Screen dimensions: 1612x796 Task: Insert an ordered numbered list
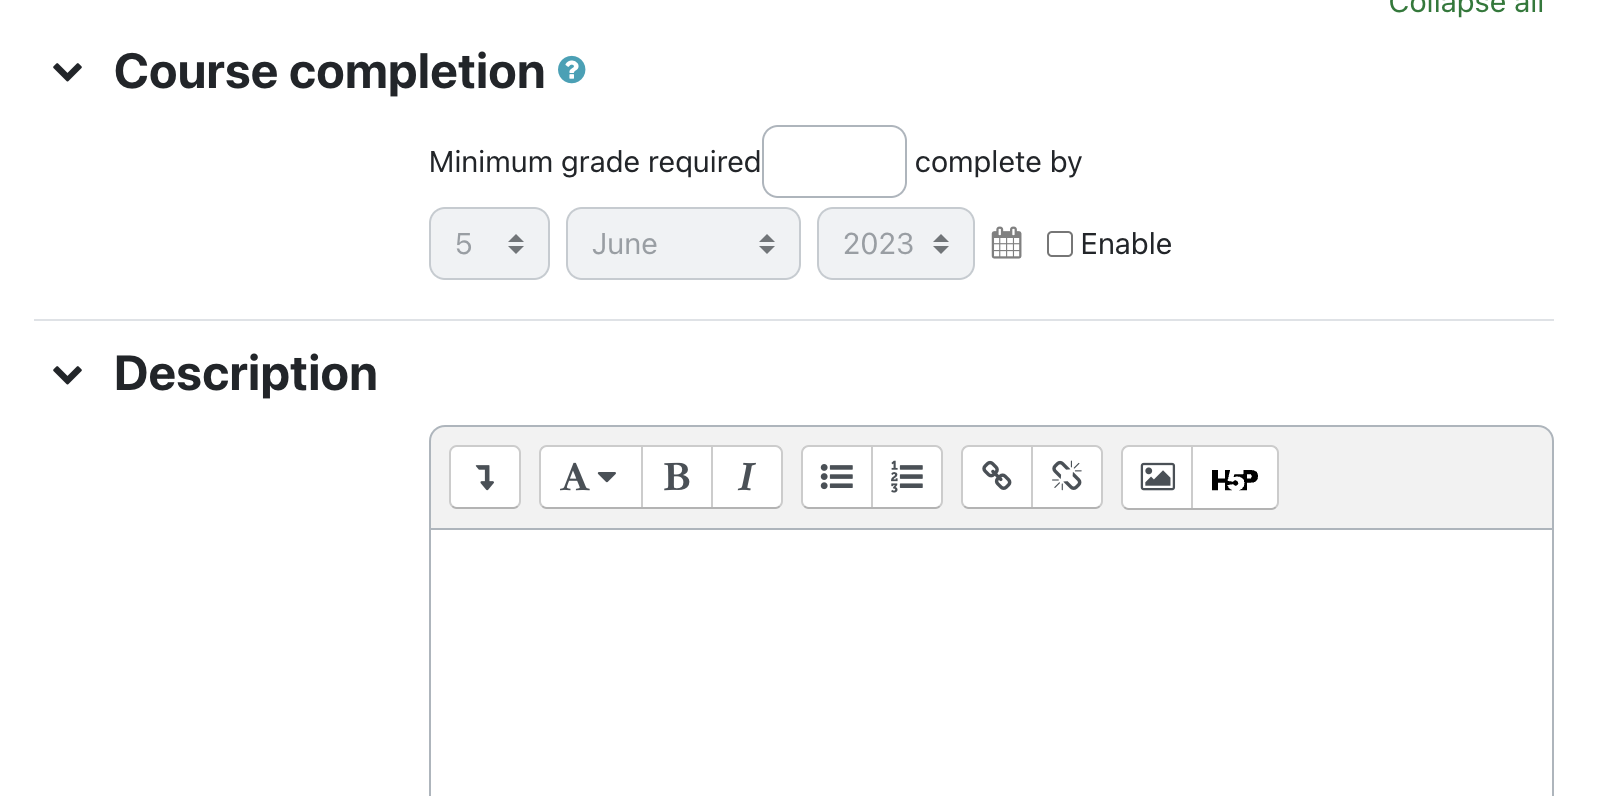pos(907,477)
